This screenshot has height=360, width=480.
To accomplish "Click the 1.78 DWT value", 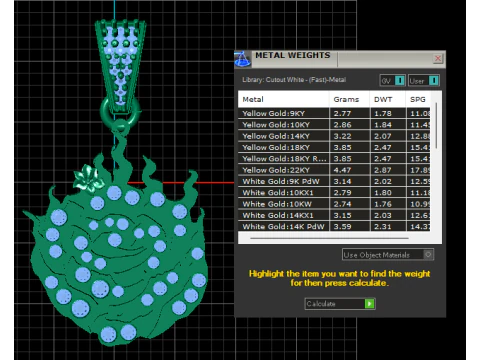I will click(x=383, y=113).
